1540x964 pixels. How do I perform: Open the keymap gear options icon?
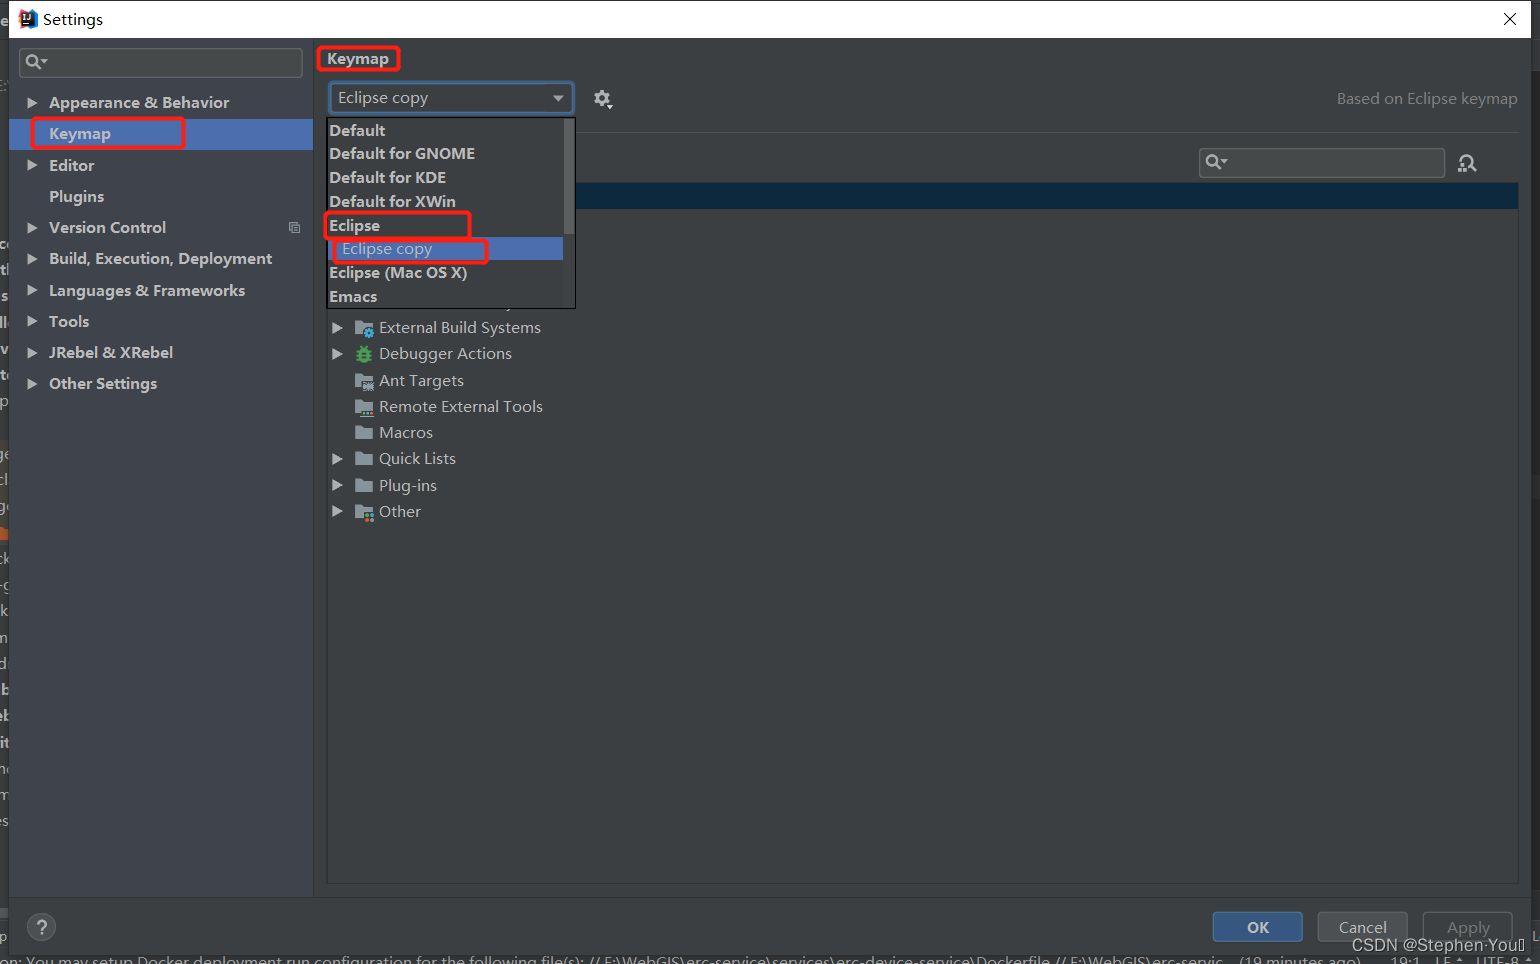(x=602, y=99)
